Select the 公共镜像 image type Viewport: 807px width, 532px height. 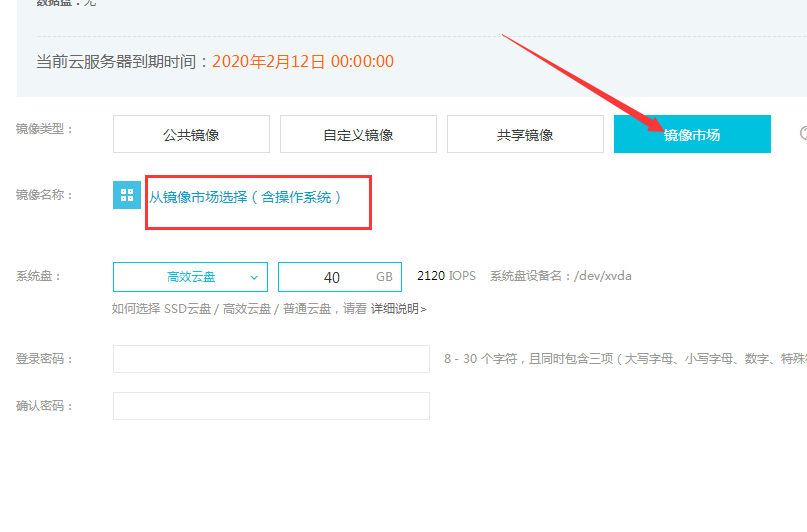click(191, 134)
